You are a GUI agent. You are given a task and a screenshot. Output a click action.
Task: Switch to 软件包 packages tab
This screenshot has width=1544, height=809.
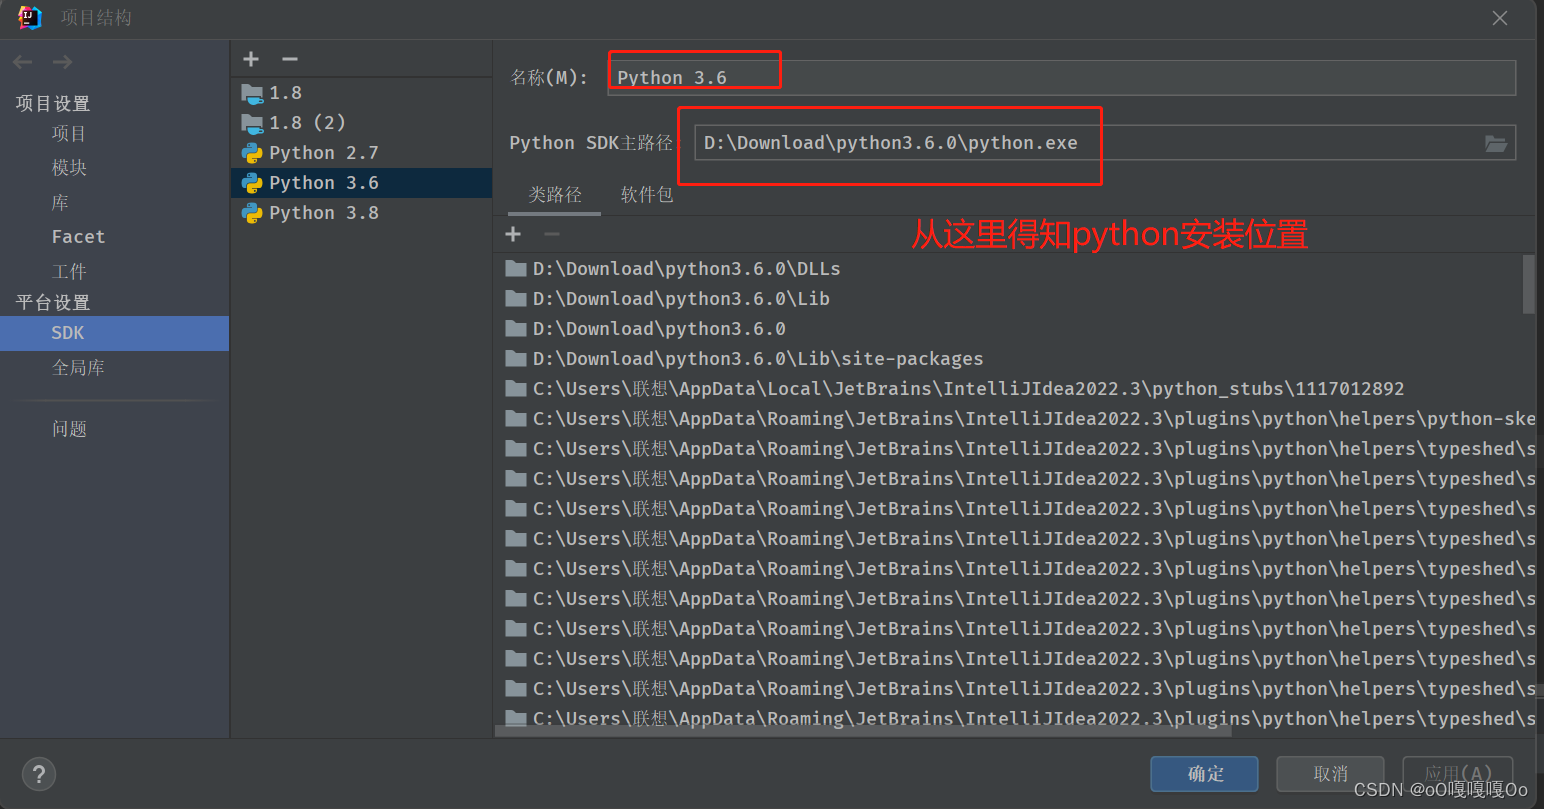647,195
